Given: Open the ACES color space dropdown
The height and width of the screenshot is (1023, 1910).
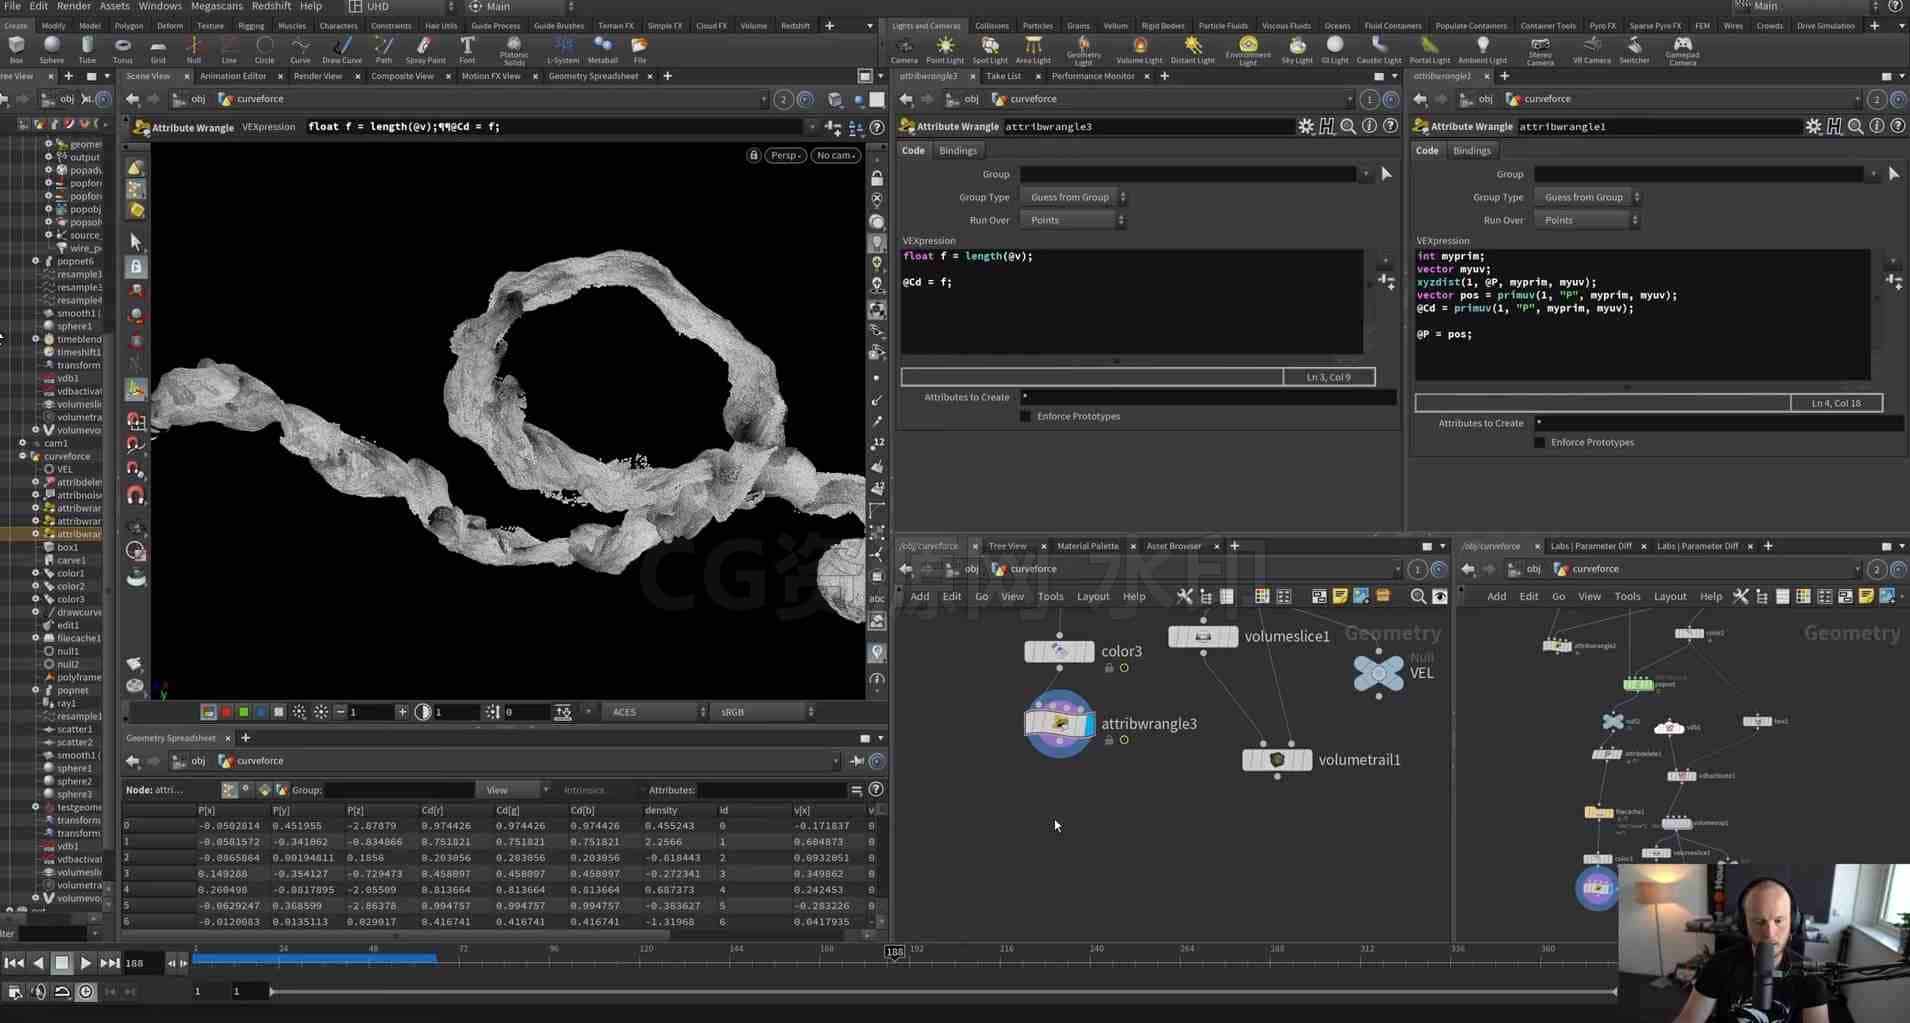Looking at the screenshot, I should click(x=659, y=712).
